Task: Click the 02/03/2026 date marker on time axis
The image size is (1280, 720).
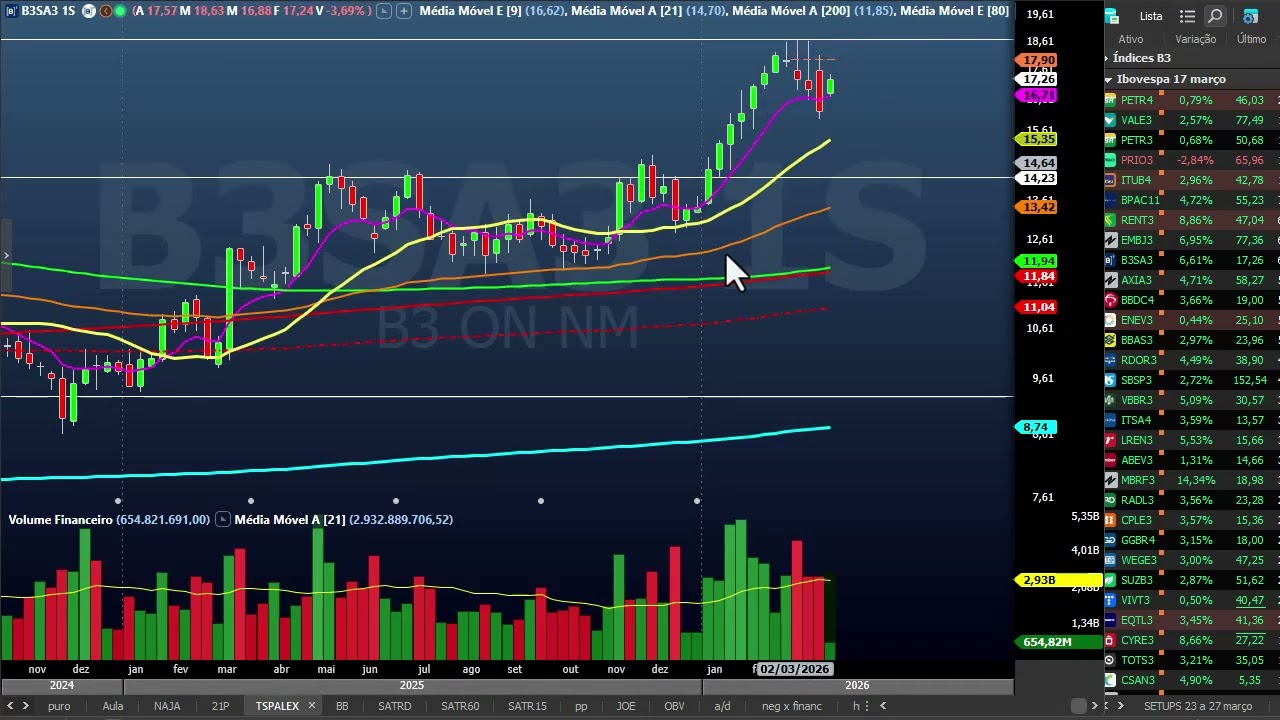Action: (794, 669)
